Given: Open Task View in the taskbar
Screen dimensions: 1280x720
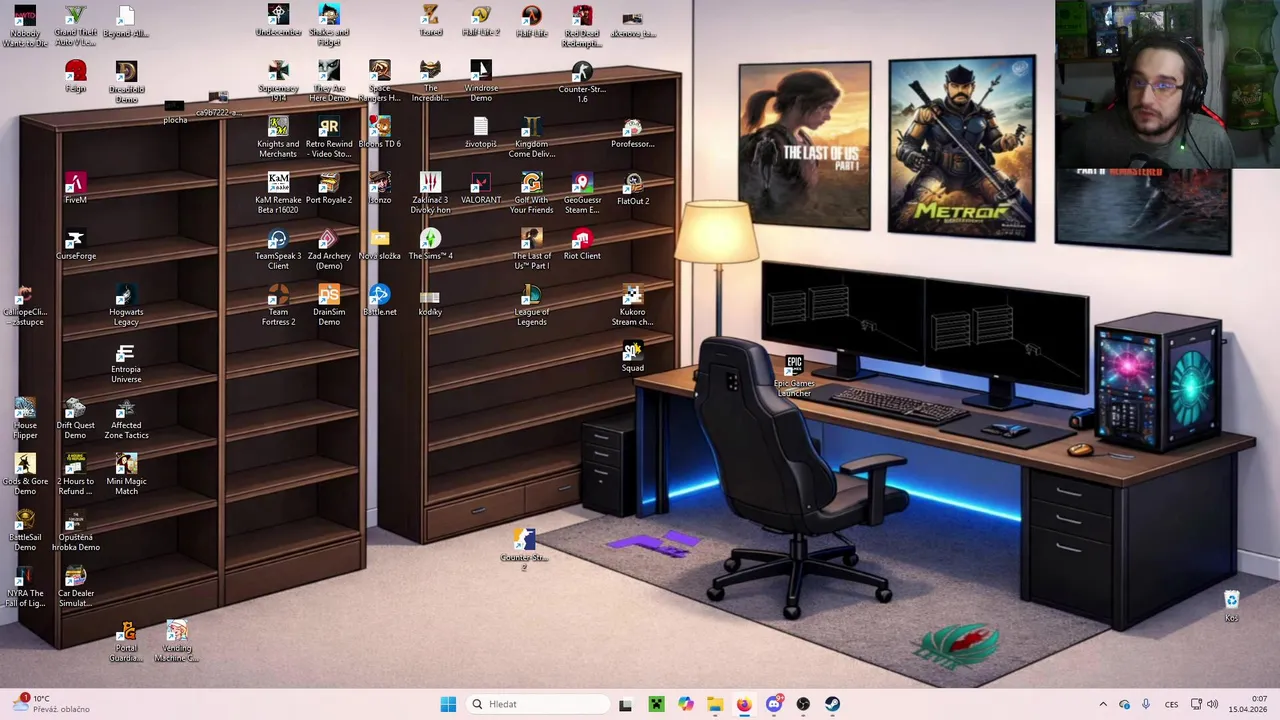Looking at the screenshot, I should coord(625,704).
